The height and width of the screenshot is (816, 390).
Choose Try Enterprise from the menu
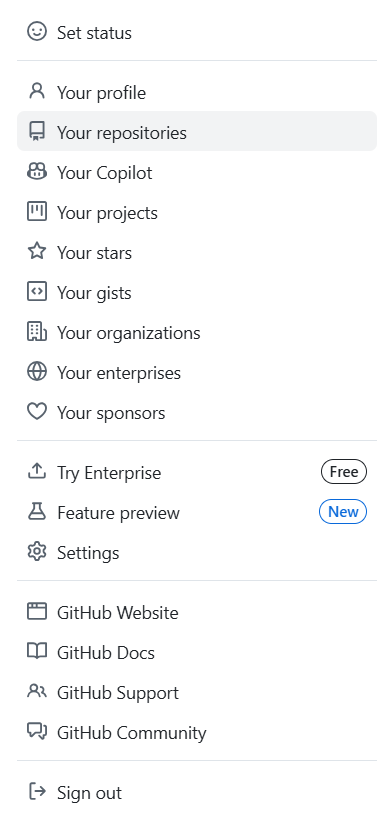[197, 473]
